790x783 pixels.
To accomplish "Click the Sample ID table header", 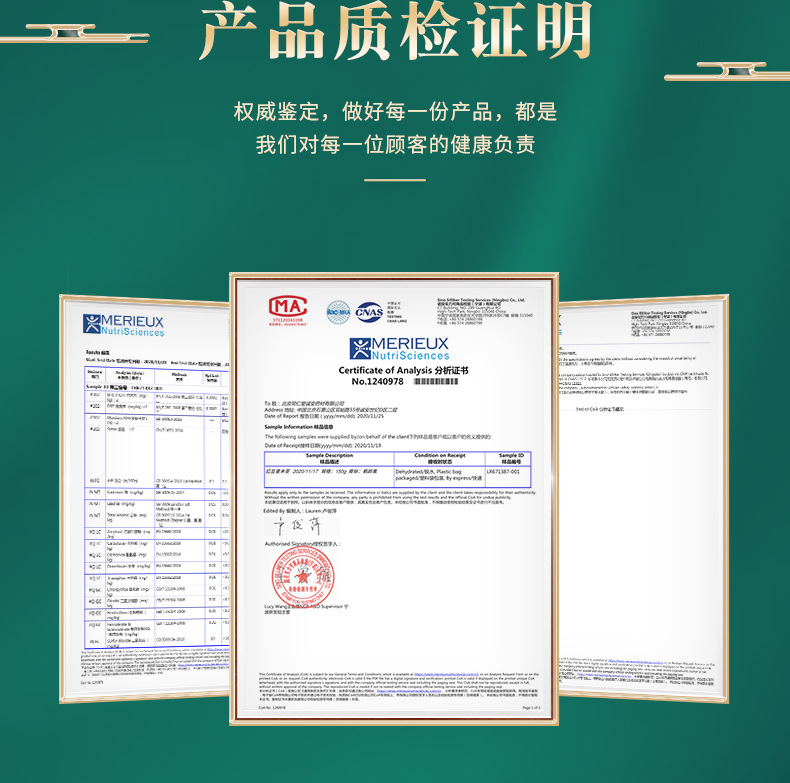I will click(x=510, y=459).
